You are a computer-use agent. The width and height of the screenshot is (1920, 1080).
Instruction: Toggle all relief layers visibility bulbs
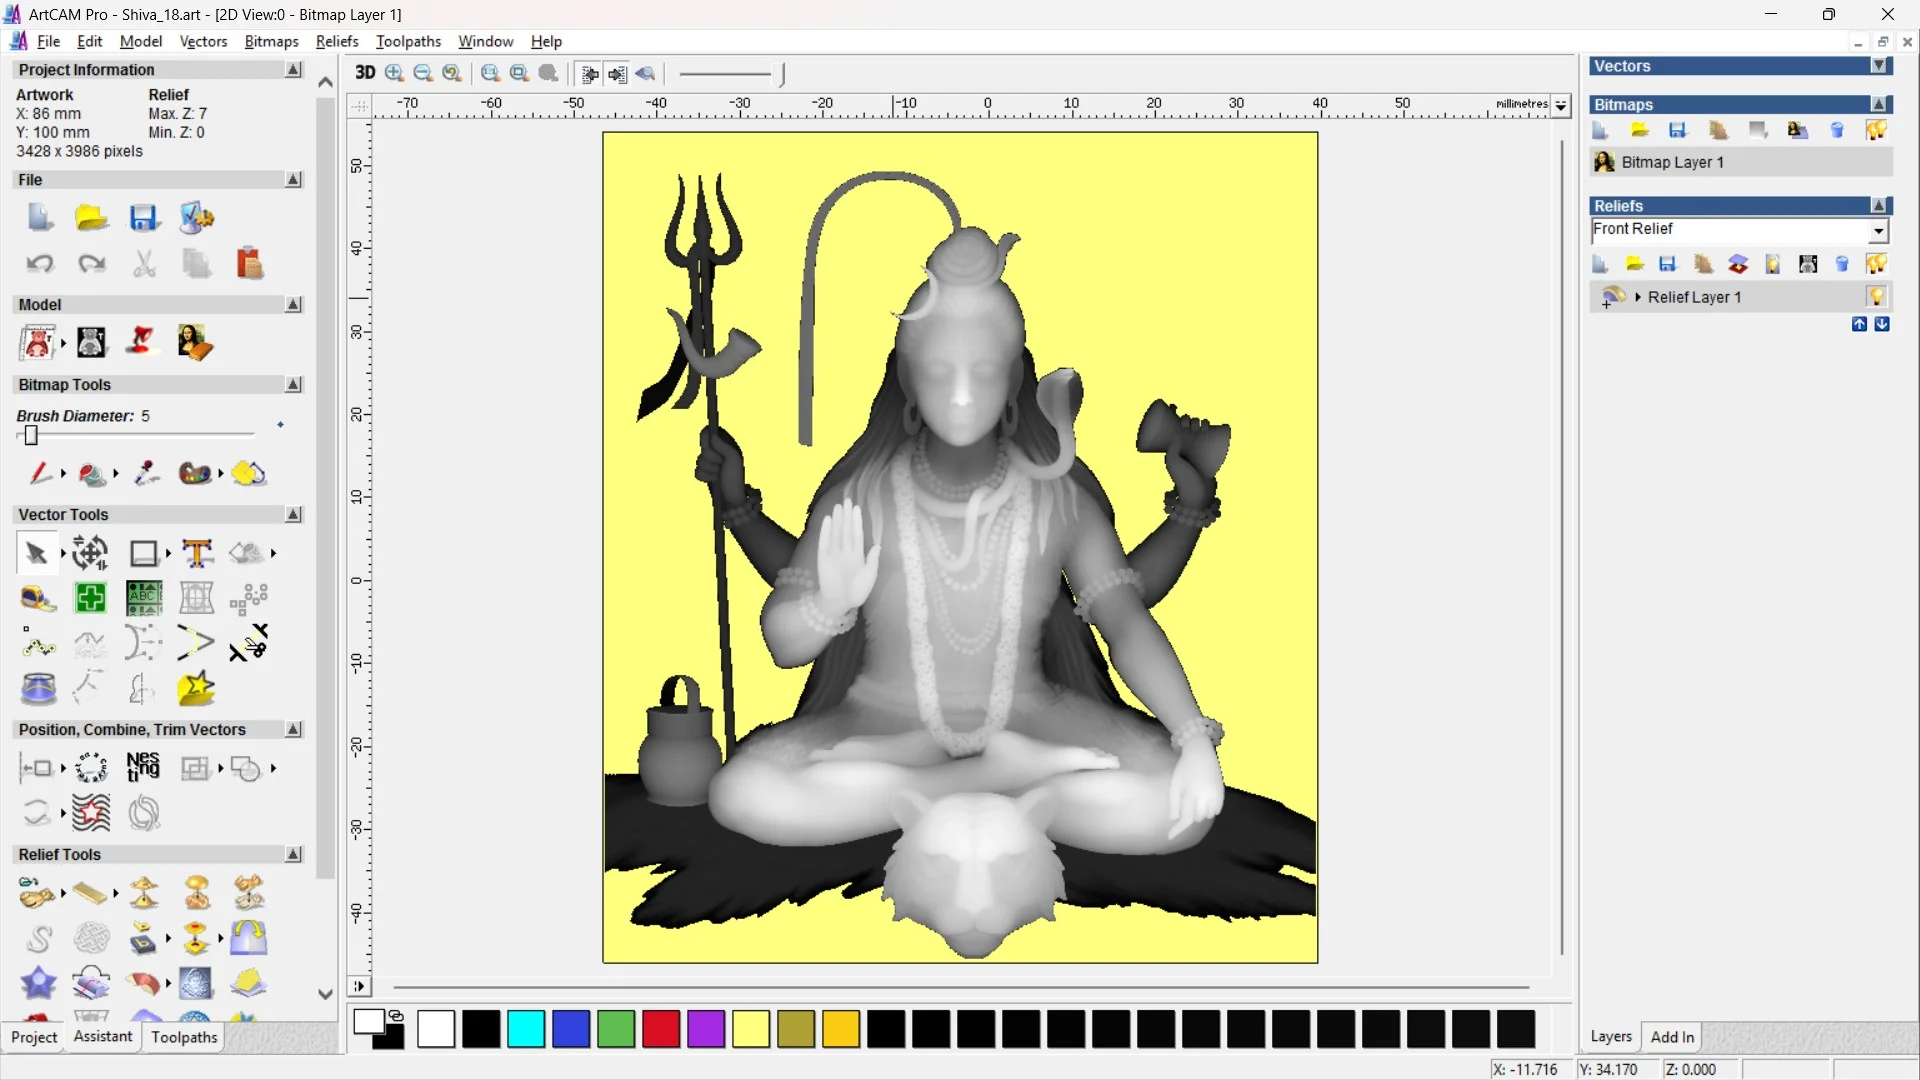(1877, 263)
